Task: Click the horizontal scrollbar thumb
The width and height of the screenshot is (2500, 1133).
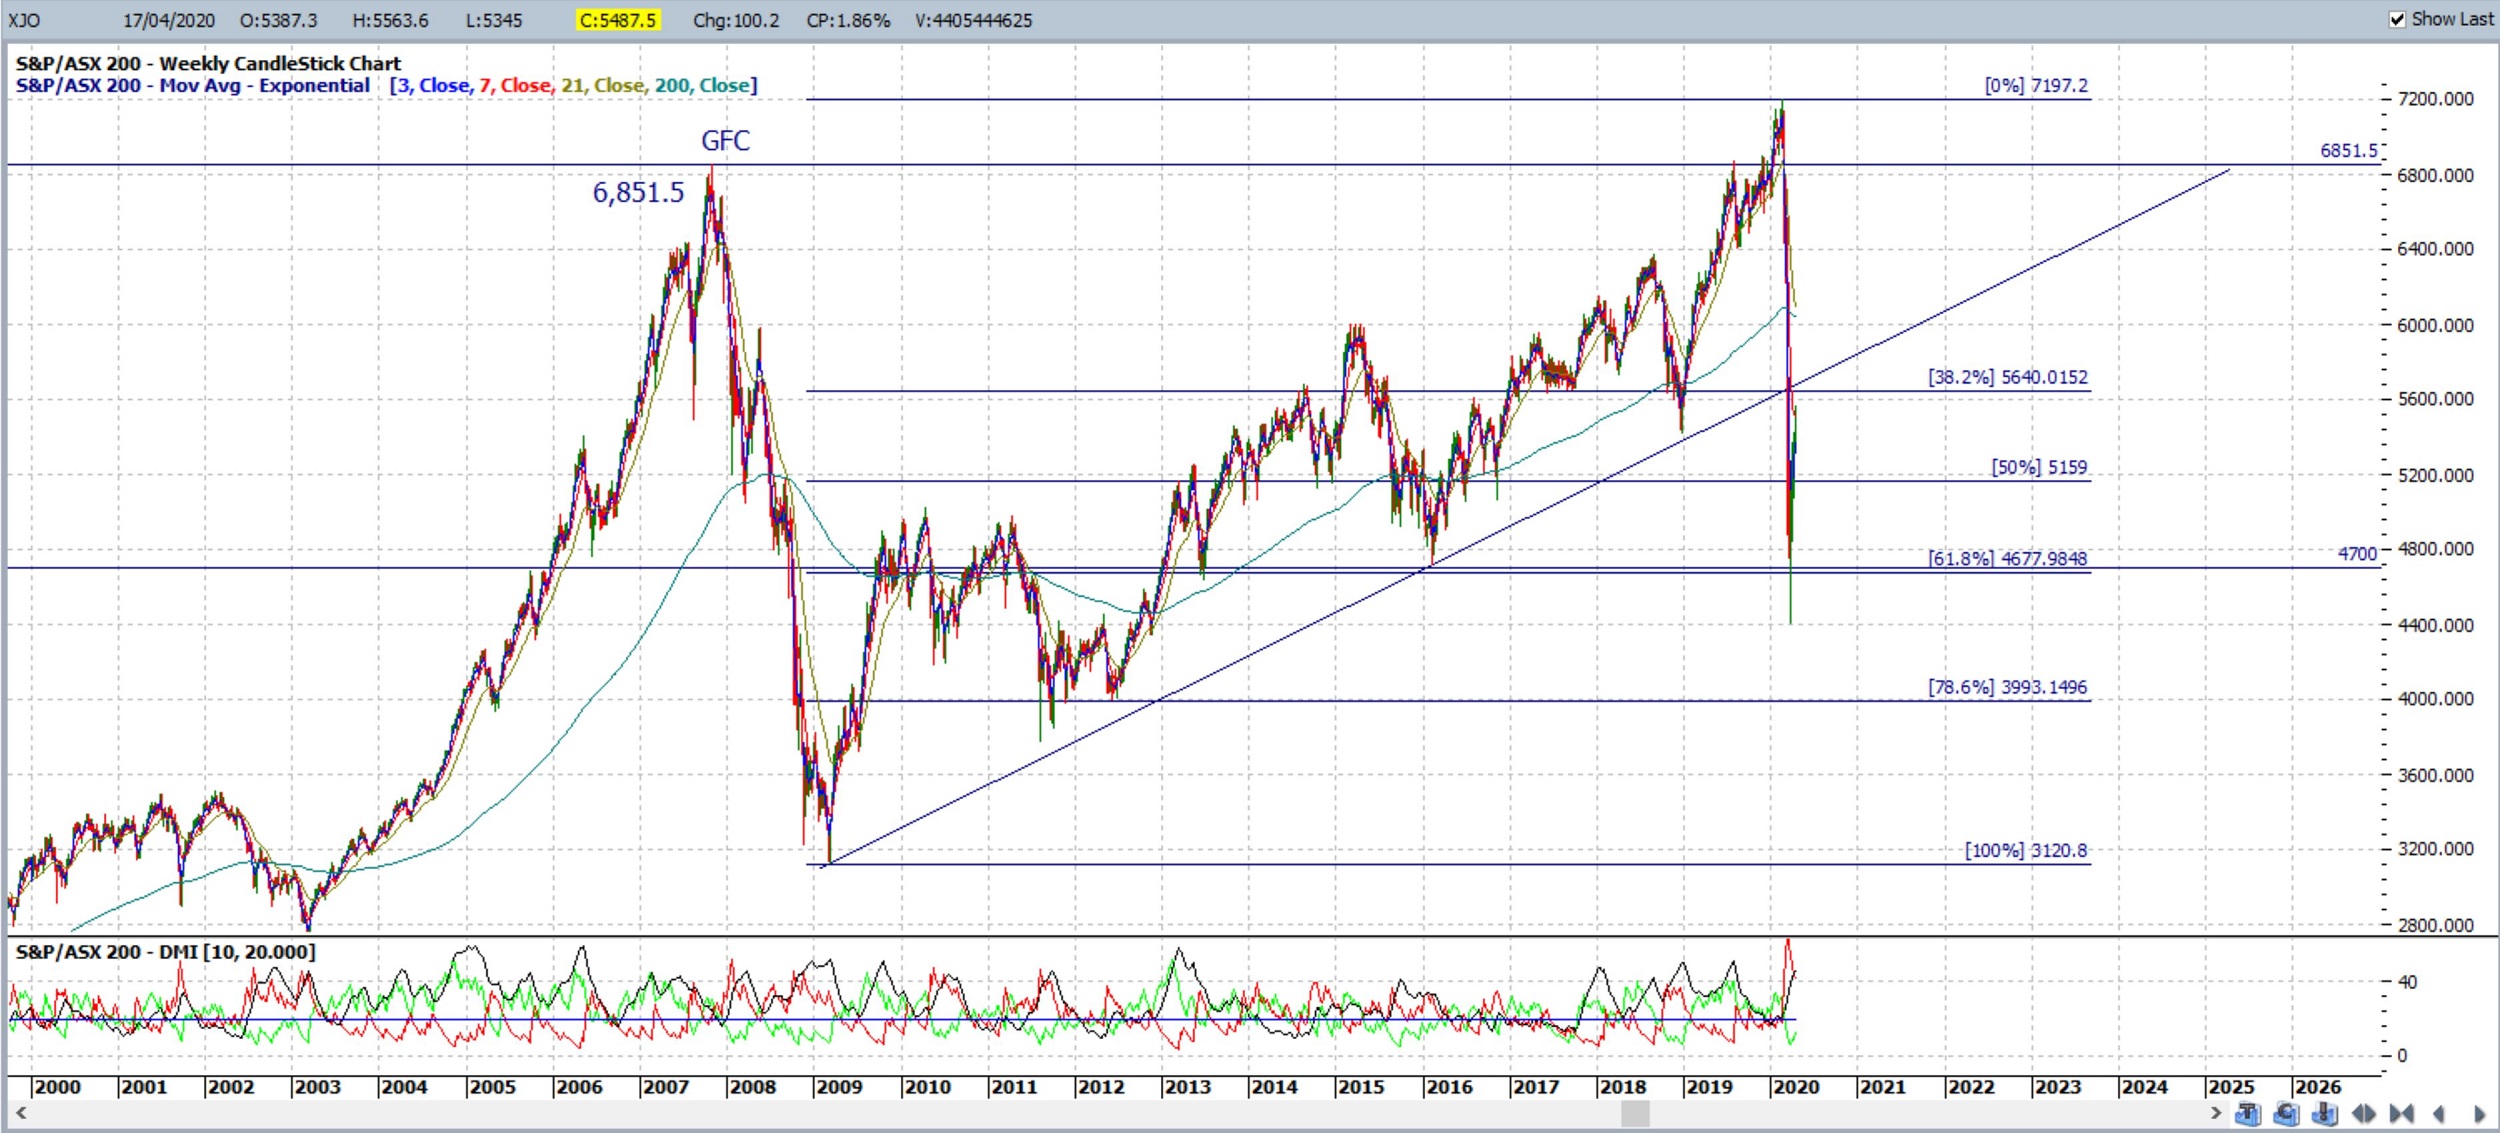Action: pyautogui.click(x=1635, y=1113)
